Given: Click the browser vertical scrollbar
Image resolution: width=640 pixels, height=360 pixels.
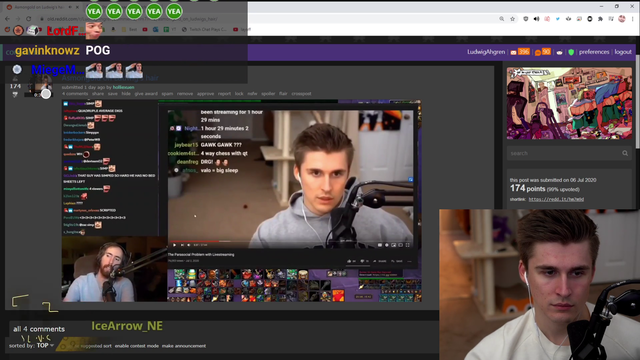Looking at the screenshot, I should point(638,102).
